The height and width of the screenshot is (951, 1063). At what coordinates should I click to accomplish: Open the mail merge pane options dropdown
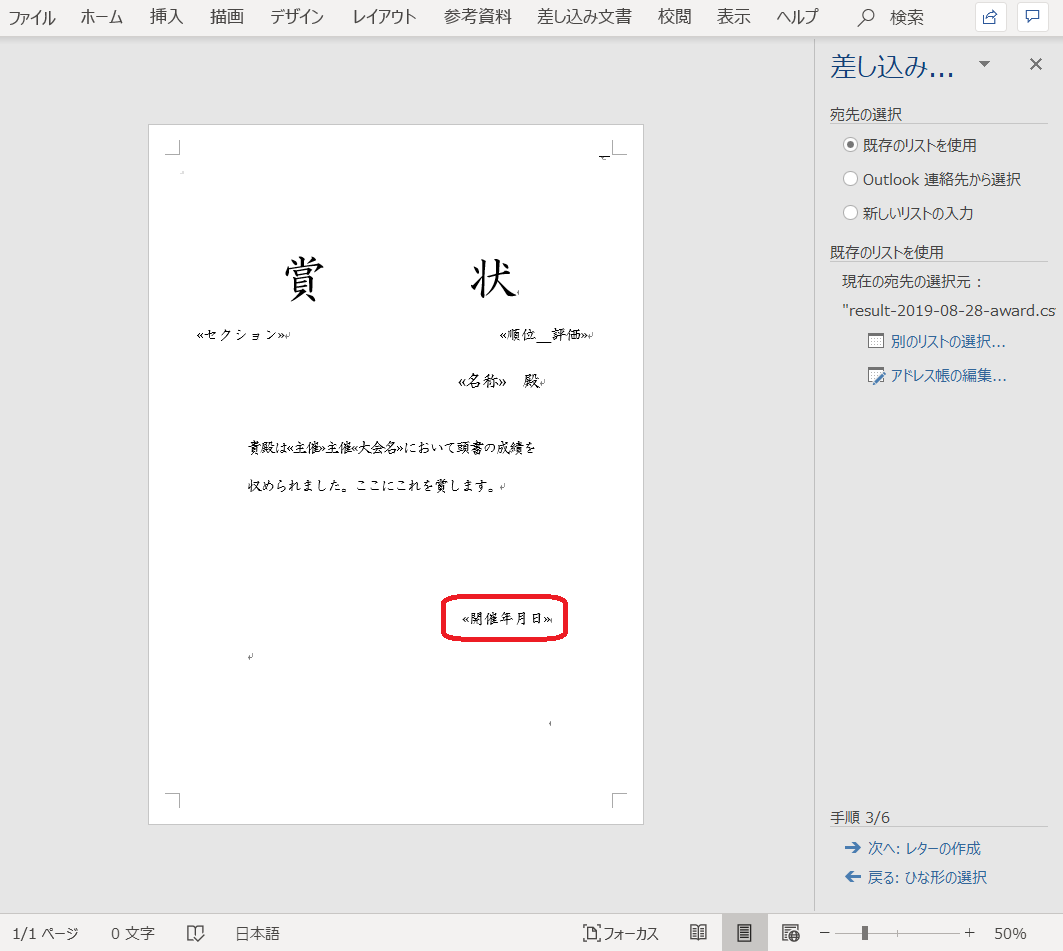984,64
